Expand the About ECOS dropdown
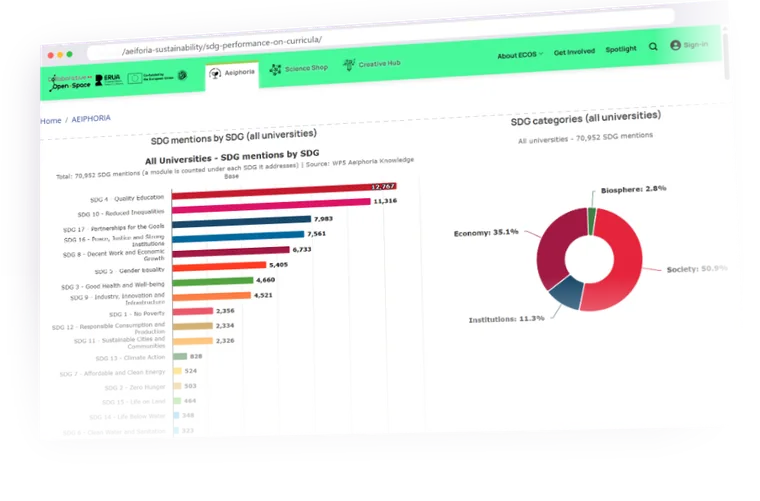760x501 pixels. pyautogui.click(x=520, y=55)
